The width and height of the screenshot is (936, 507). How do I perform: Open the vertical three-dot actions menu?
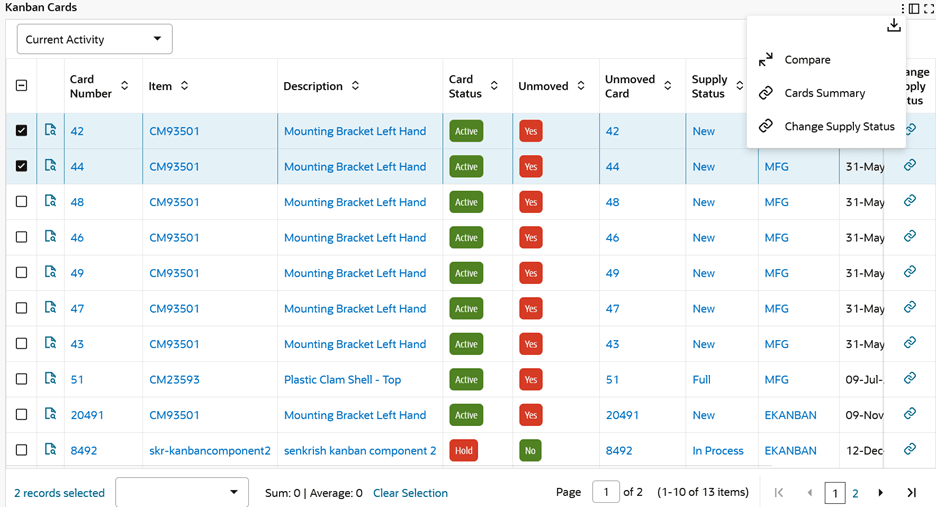tap(903, 8)
